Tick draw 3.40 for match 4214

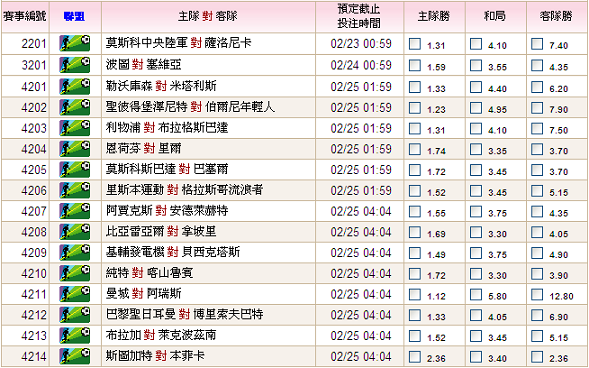click(476, 357)
